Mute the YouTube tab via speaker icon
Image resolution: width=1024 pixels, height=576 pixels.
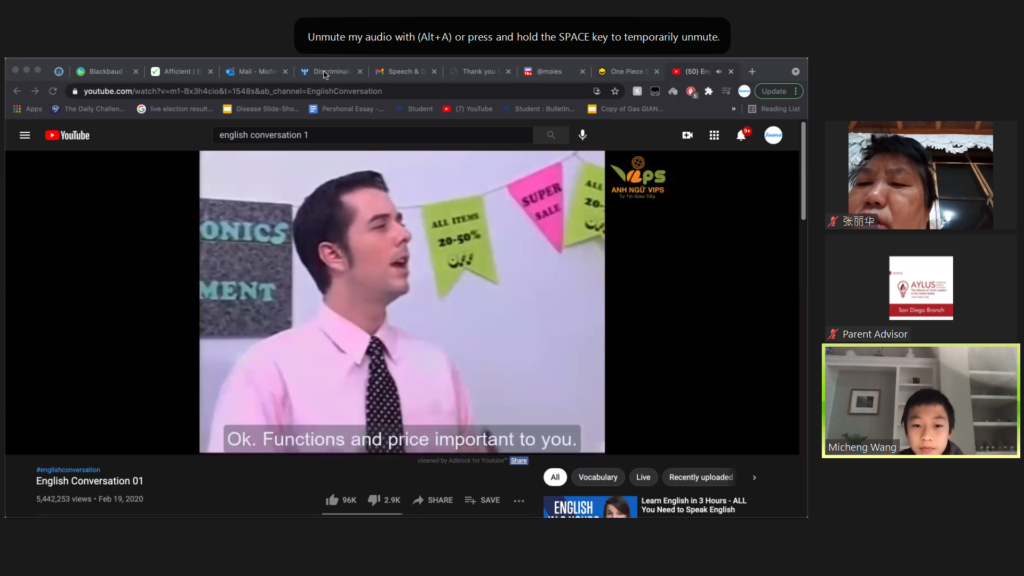coord(719,71)
